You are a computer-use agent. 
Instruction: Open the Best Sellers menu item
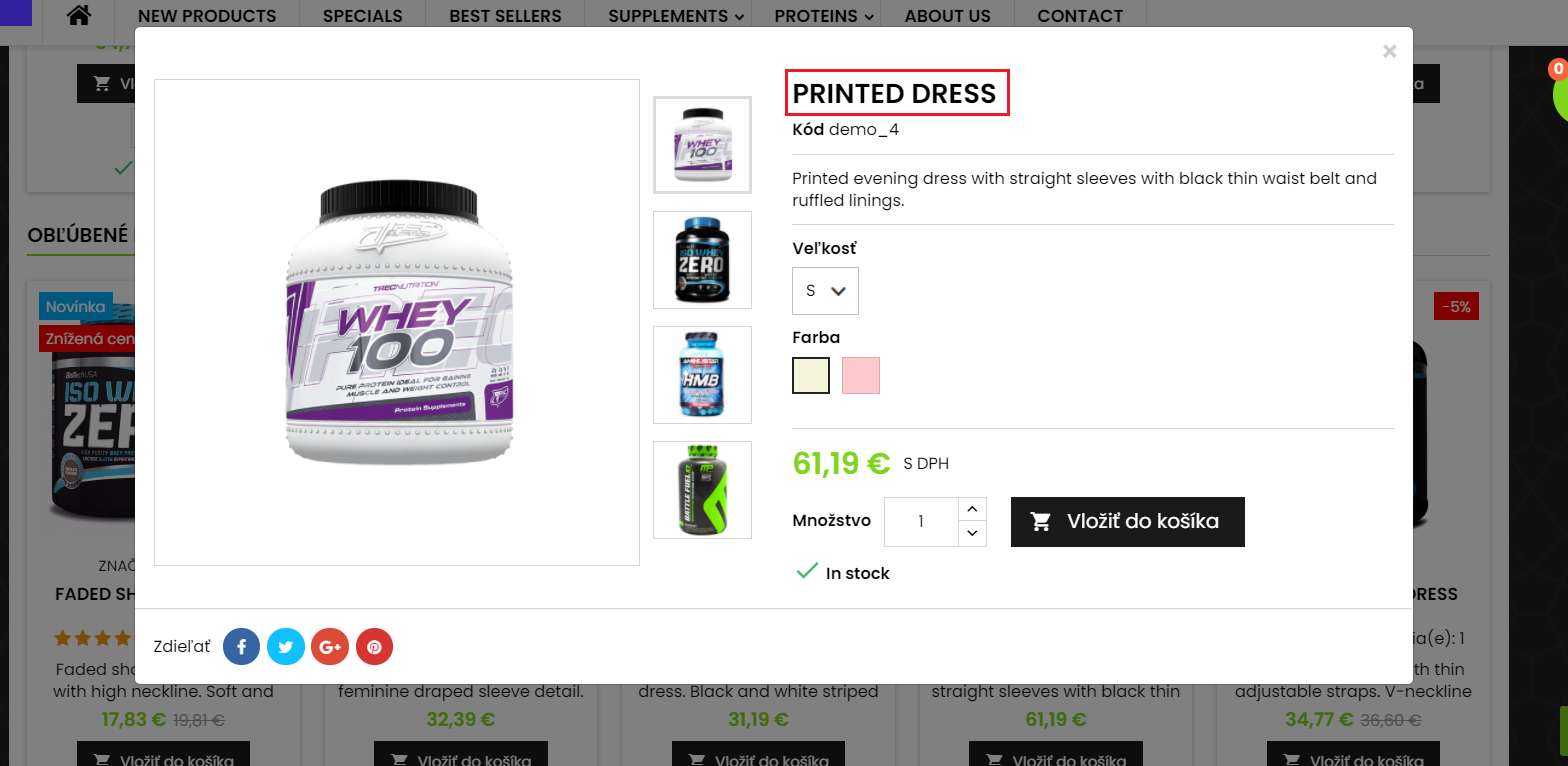[x=505, y=16]
